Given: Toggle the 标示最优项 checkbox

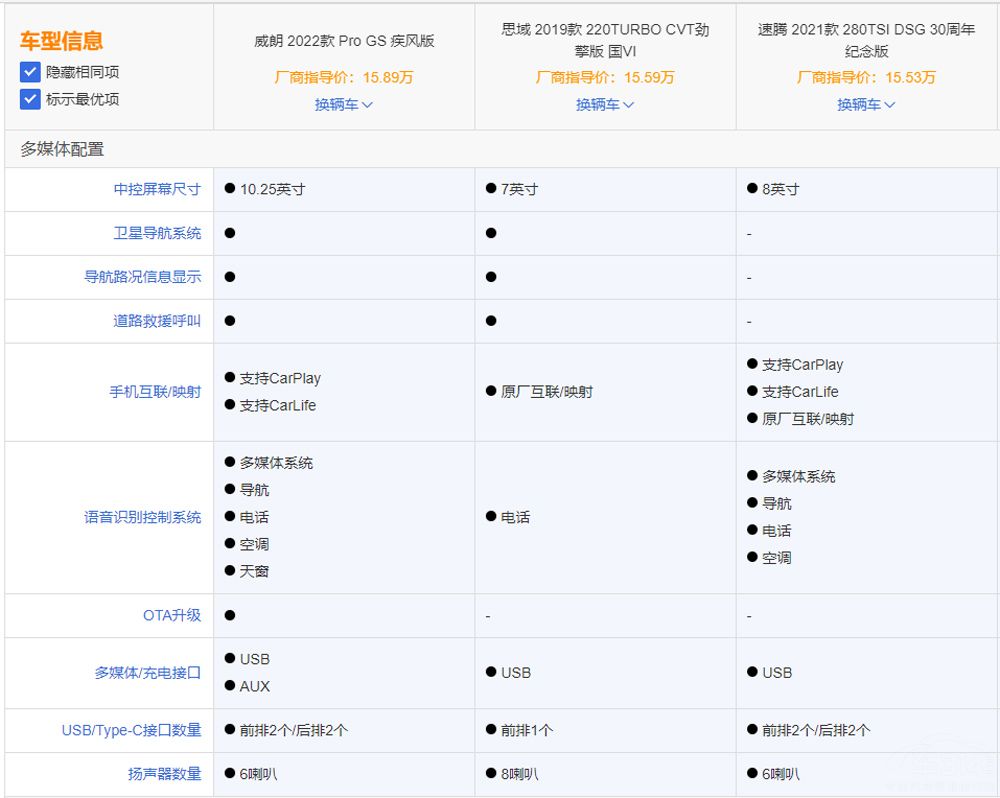Looking at the screenshot, I should tap(30, 99).
